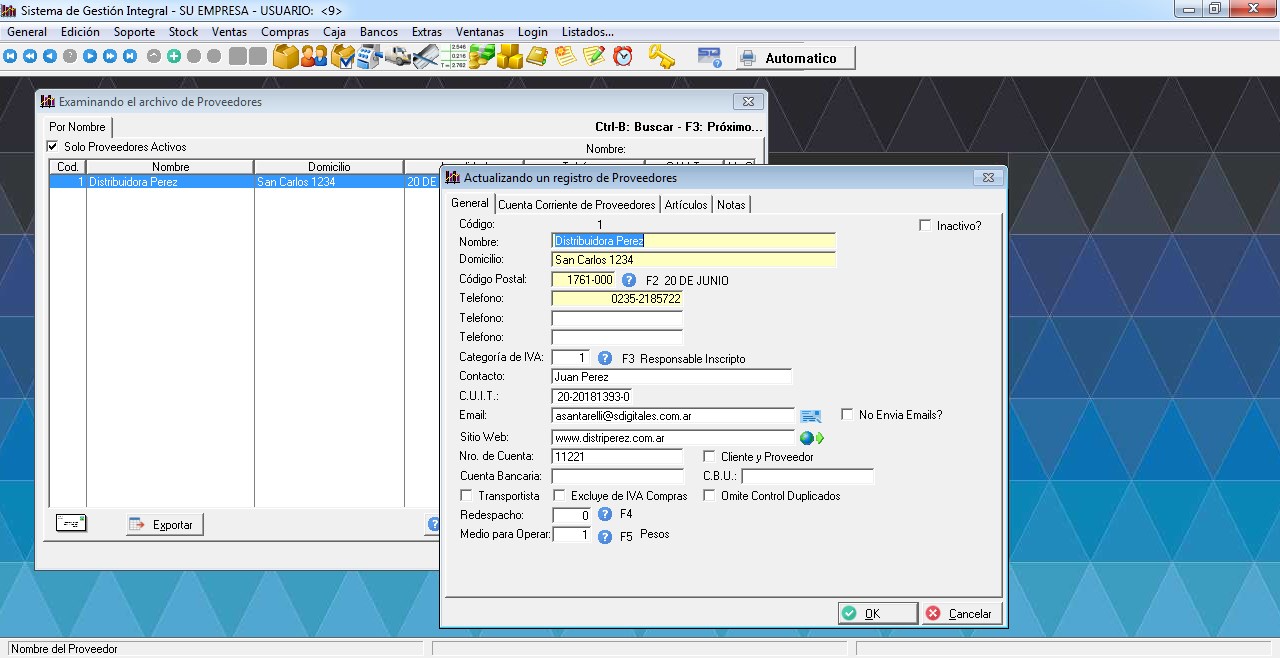
Task: Switch to Cuenta Corriente de Proveedores tab
Action: pos(576,205)
